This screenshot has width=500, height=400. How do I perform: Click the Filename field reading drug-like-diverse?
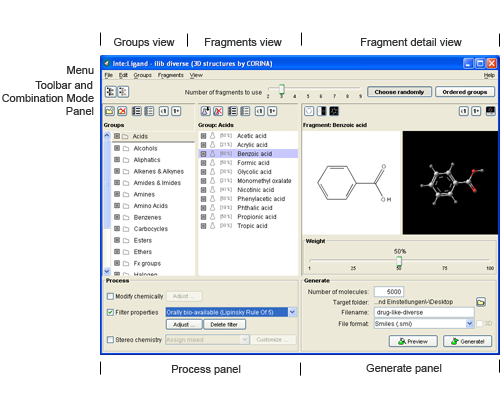(424, 312)
